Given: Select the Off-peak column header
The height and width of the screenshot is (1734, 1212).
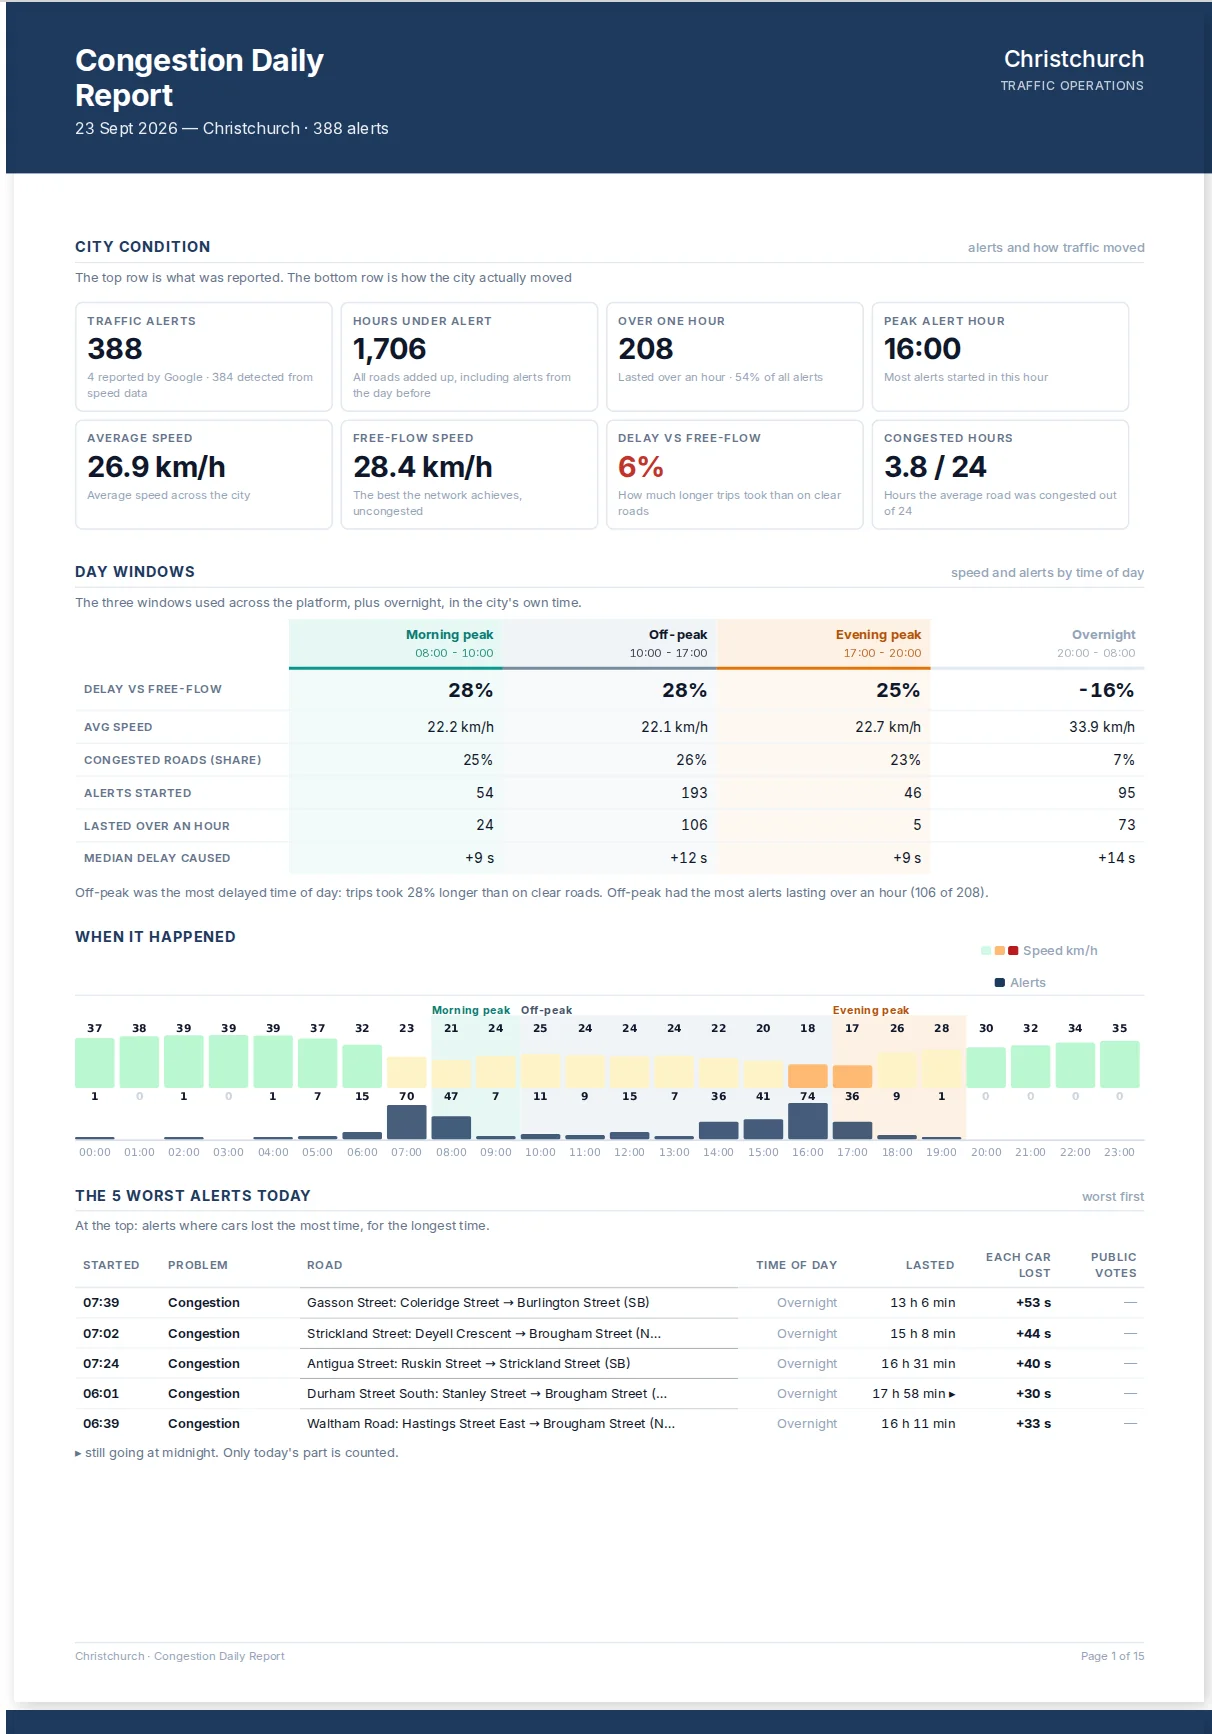Looking at the screenshot, I should (x=610, y=643).
